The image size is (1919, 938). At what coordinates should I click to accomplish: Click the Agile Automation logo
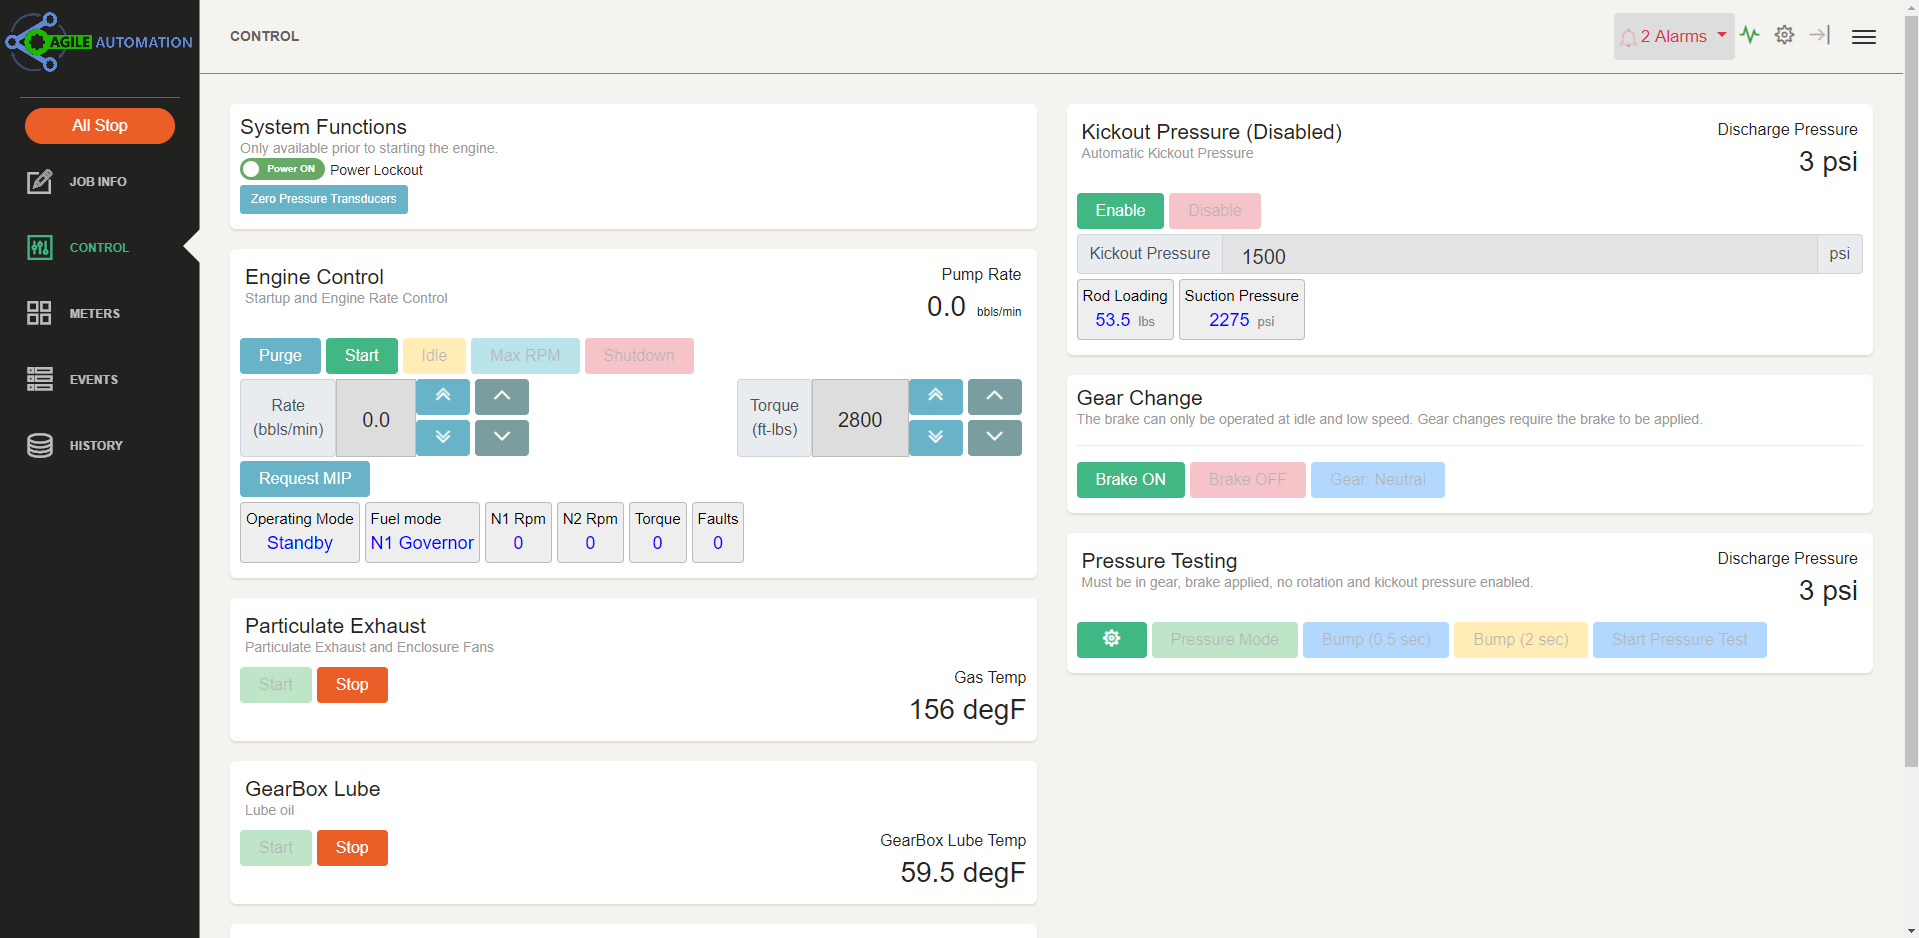click(99, 42)
